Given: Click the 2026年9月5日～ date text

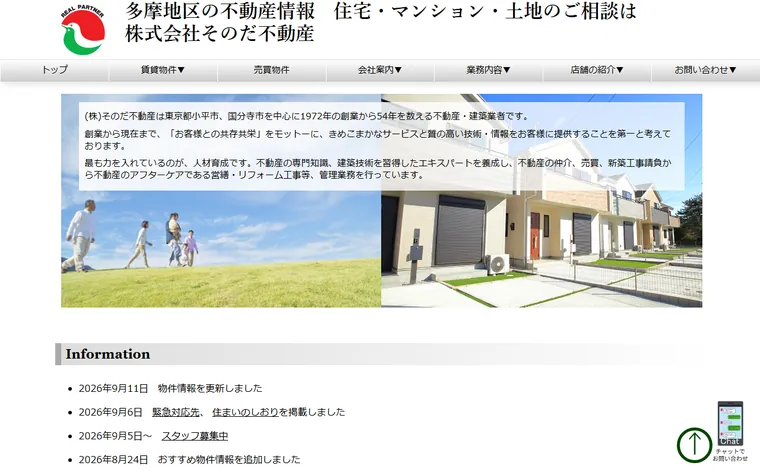Looking at the screenshot, I should [x=115, y=436].
